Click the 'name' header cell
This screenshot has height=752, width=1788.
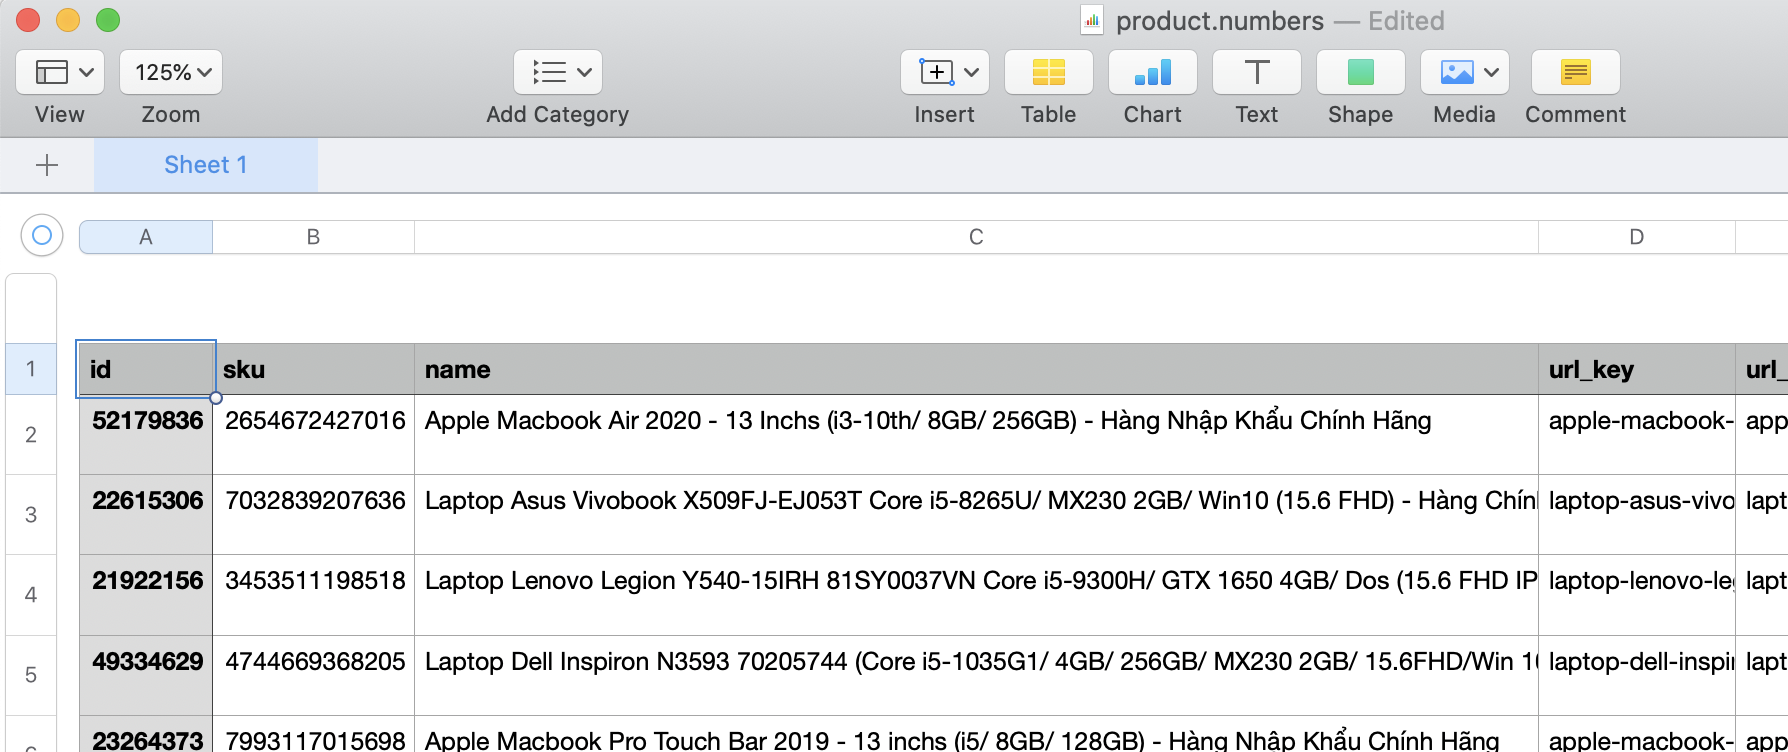tap(976, 369)
